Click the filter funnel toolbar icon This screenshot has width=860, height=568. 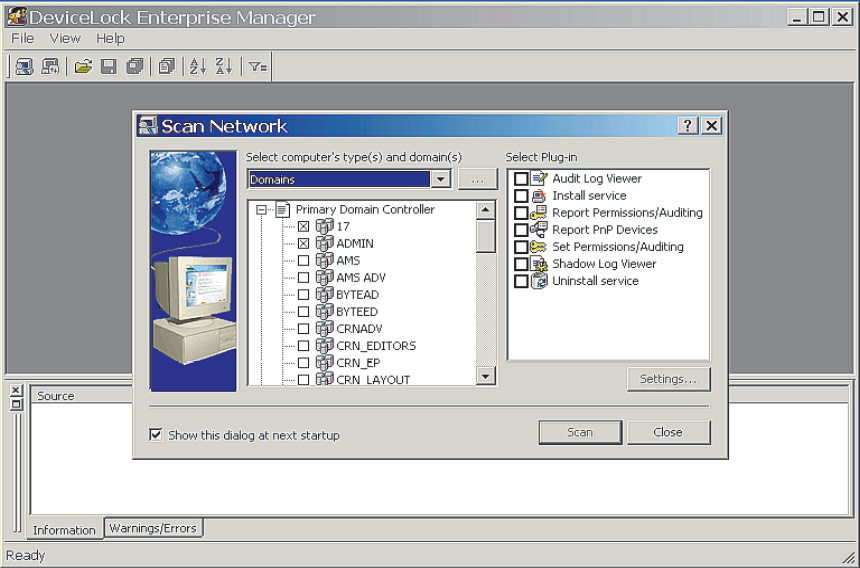coord(257,66)
